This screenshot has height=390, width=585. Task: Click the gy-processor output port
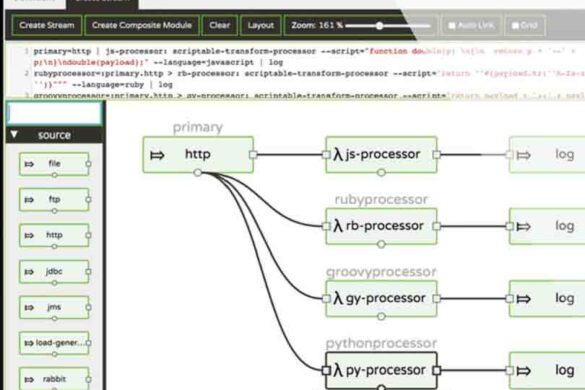tap(437, 299)
